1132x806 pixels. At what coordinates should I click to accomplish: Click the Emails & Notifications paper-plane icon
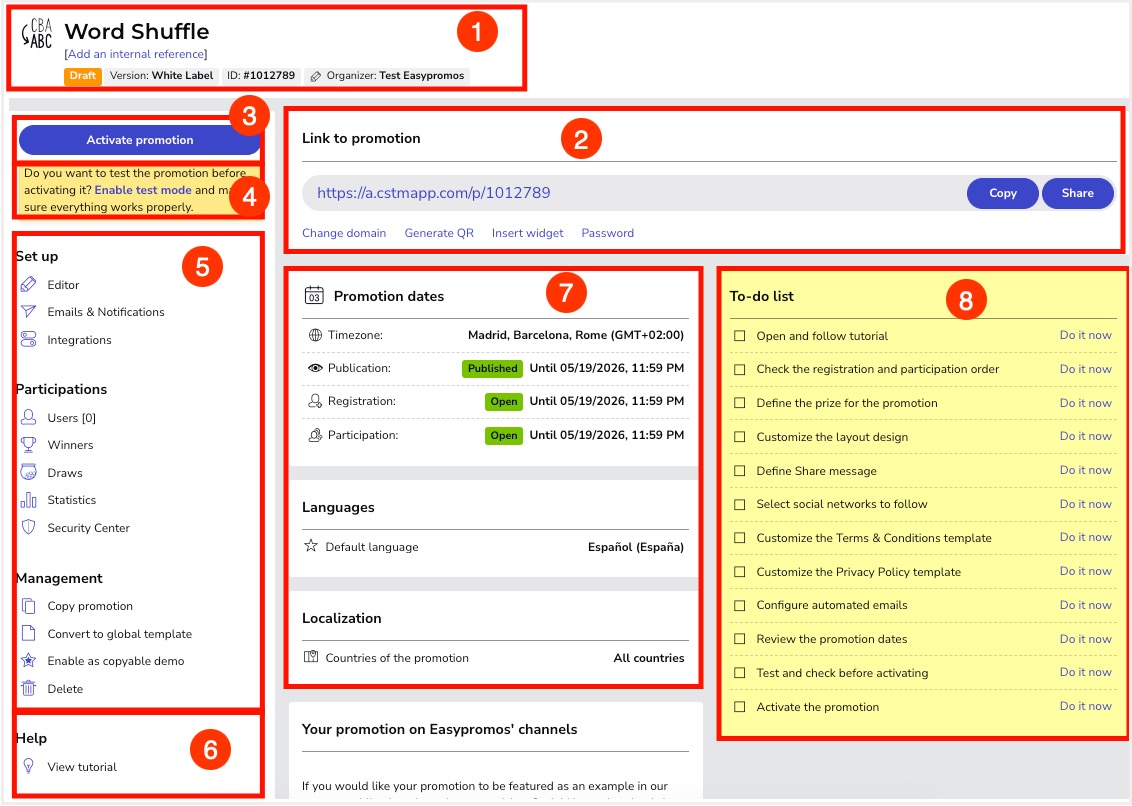(x=28, y=311)
